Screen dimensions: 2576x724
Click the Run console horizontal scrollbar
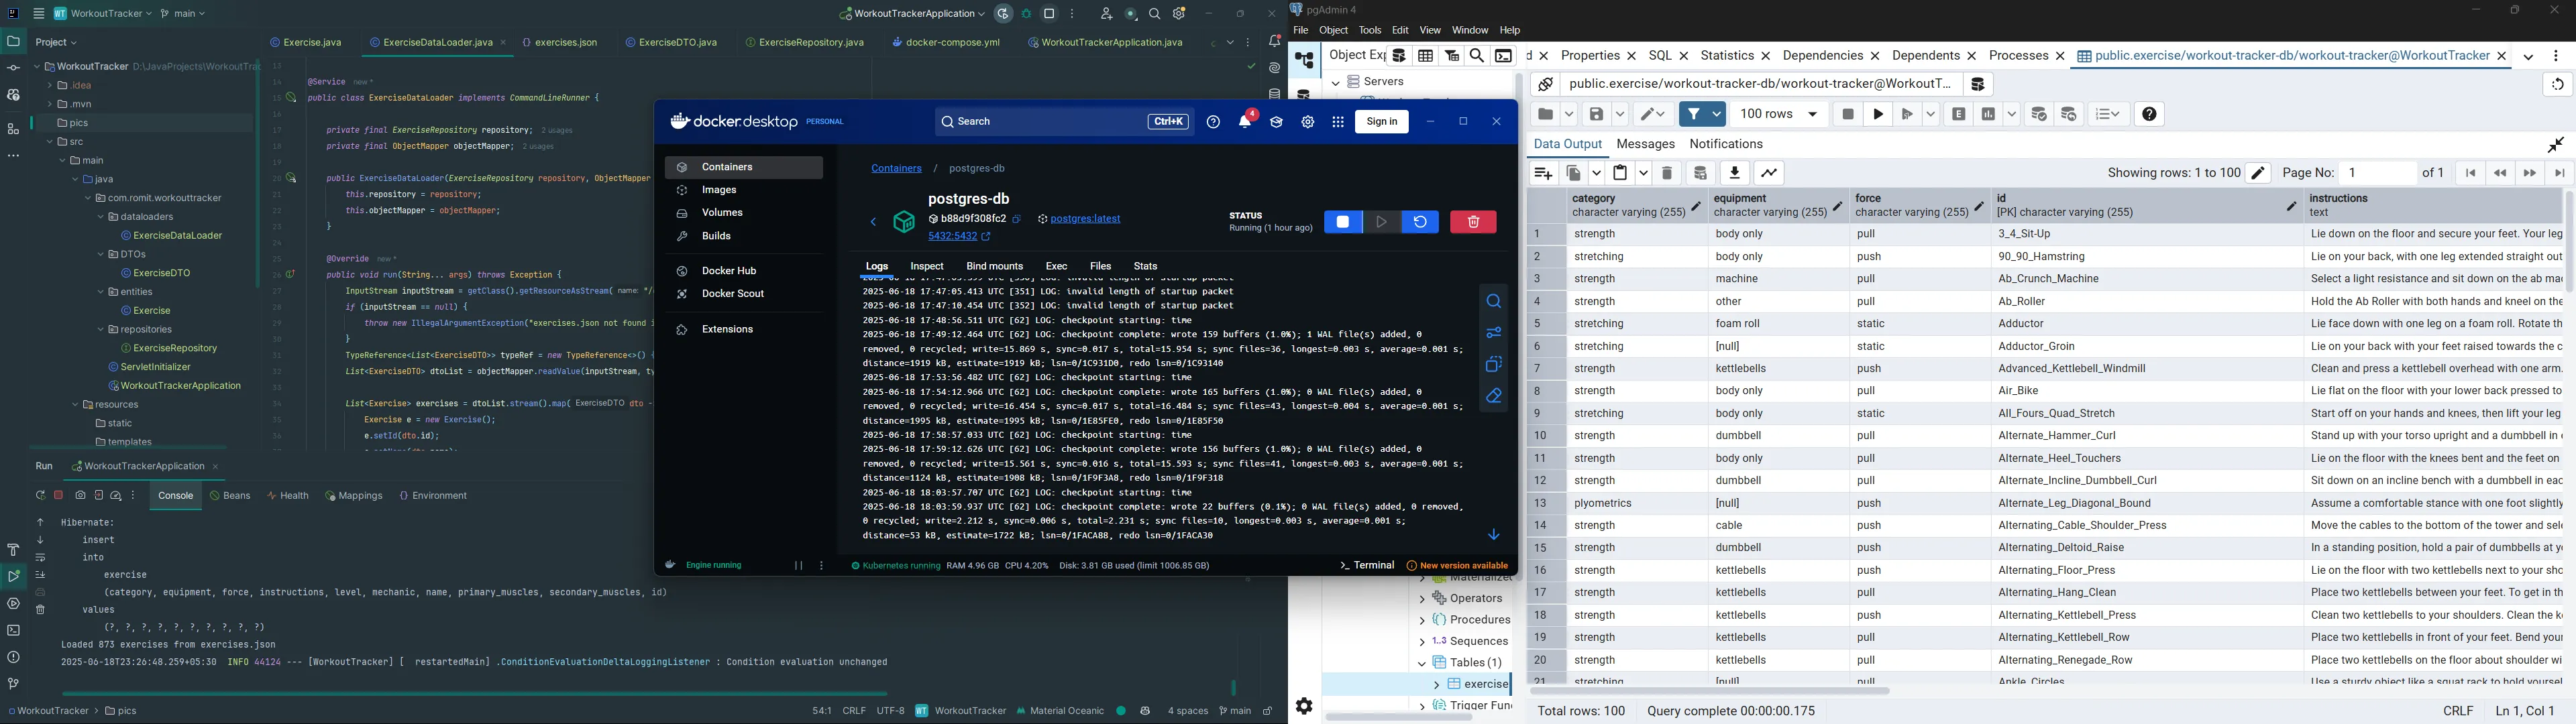coord(474,693)
